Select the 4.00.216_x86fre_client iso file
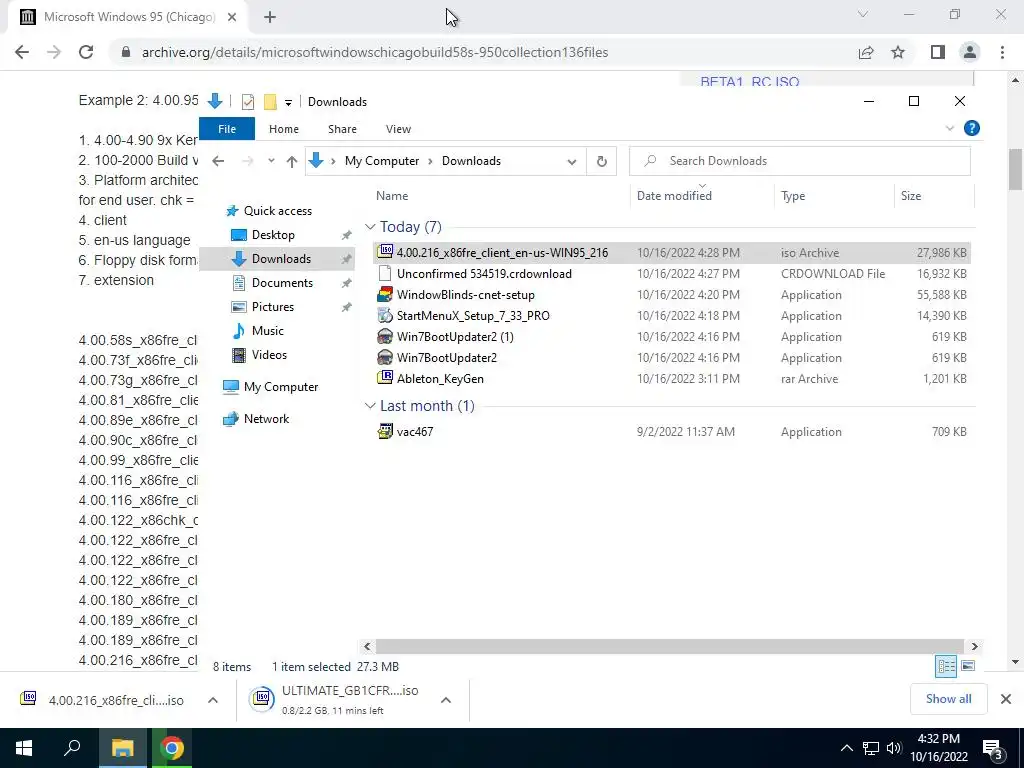1024x768 pixels. click(671, 253)
